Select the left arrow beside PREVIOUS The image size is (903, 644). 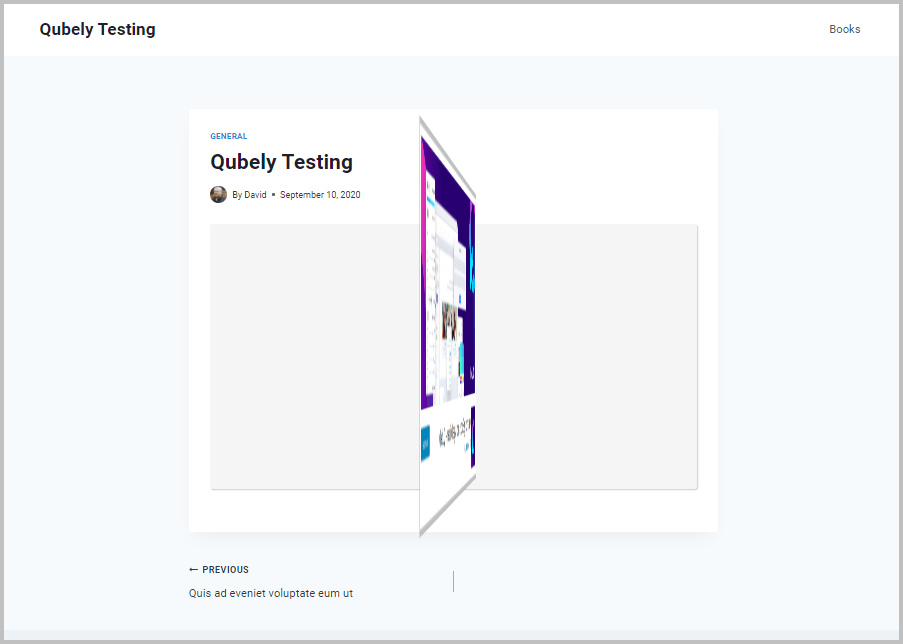[194, 570]
